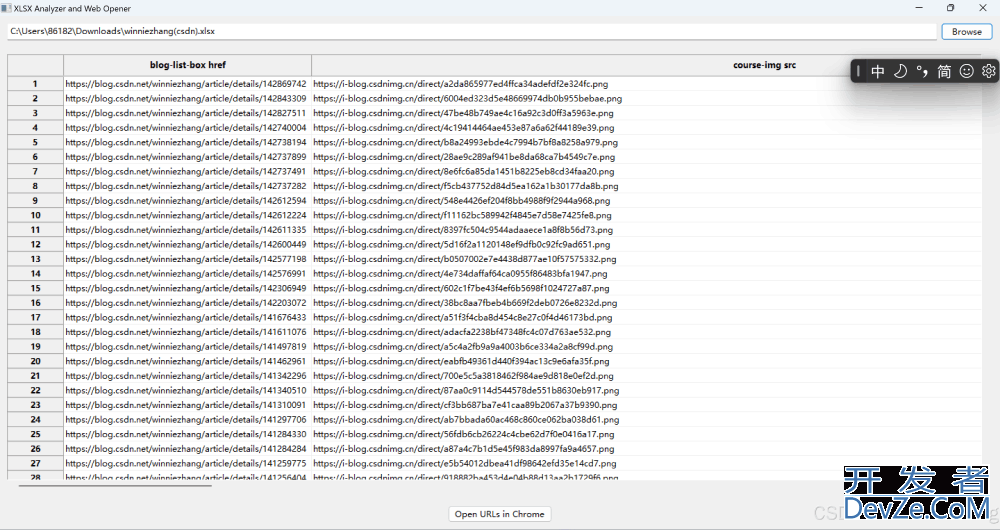This screenshot has height=530, width=1000.
Task: Click image URL starting 4c19414464
Action: click(464, 128)
